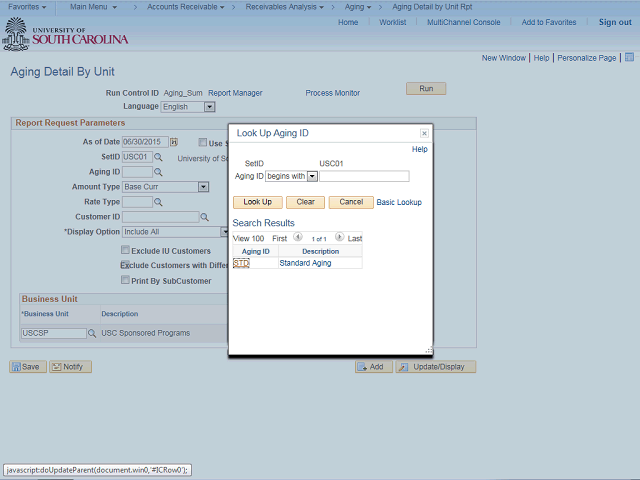The width and height of the screenshot is (640, 480).
Task: Focus the Business Unit USCSP field
Action: [53, 333]
